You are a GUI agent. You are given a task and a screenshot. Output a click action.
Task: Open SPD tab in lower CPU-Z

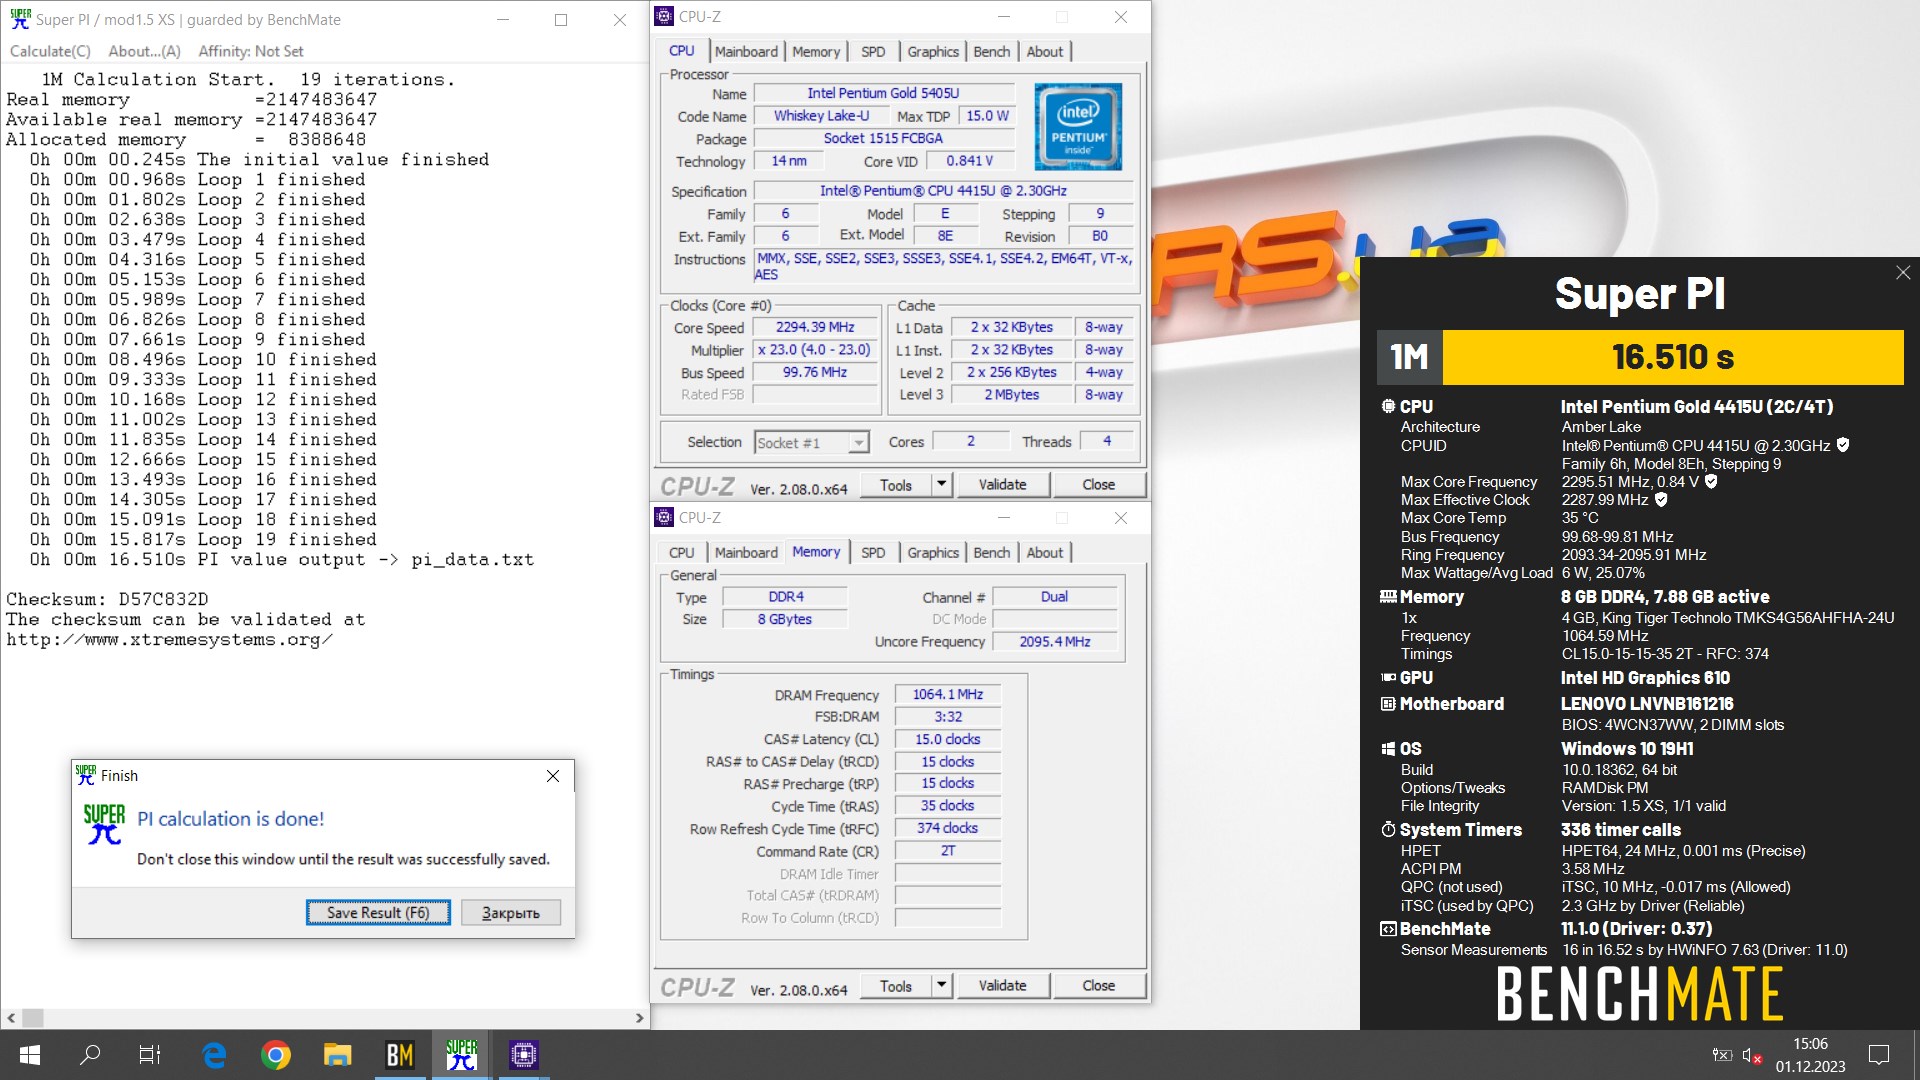pyautogui.click(x=873, y=552)
